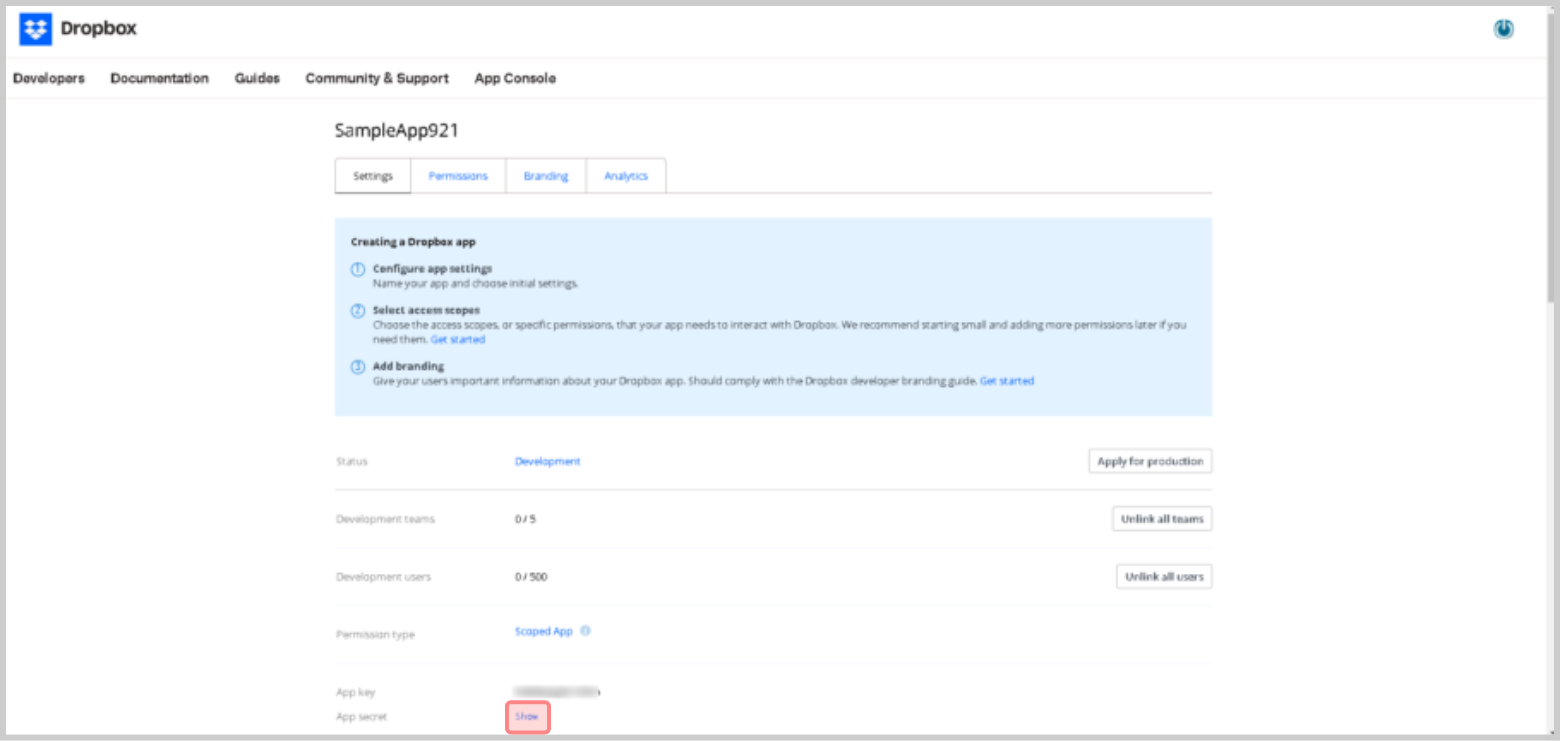This screenshot has height=741, width=1560.
Task: Switch to the Branding tab
Action: (x=546, y=176)
